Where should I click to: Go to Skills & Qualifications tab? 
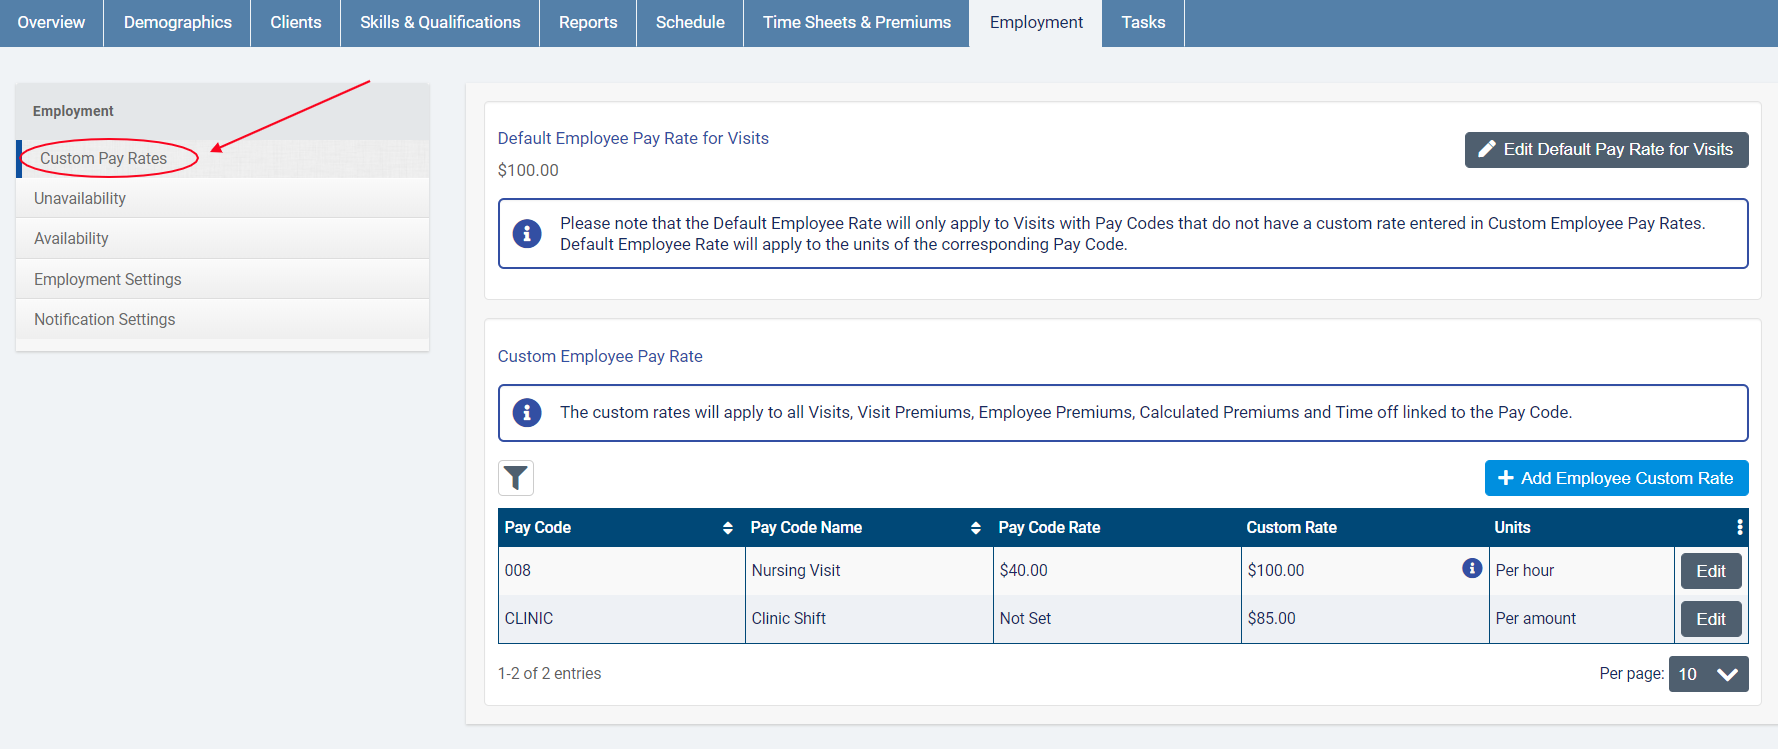pyautogui.click(x=440, y=23)
